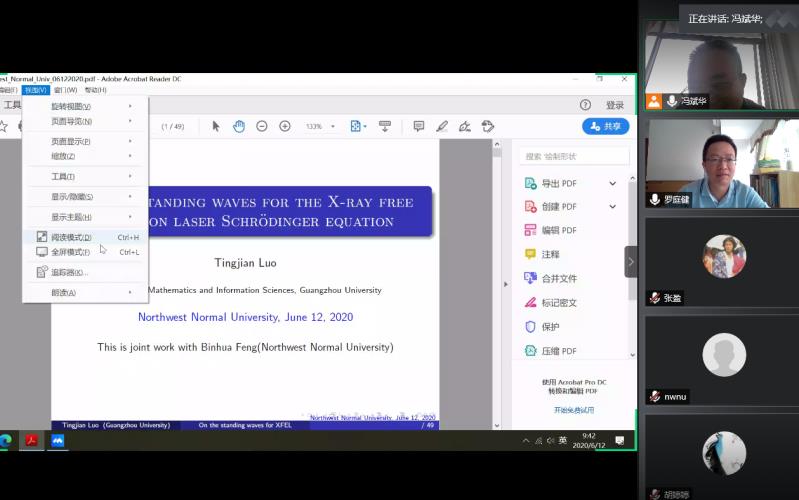Toggle Reading Mode (阅读模式) in View menu

click(71, 237)
